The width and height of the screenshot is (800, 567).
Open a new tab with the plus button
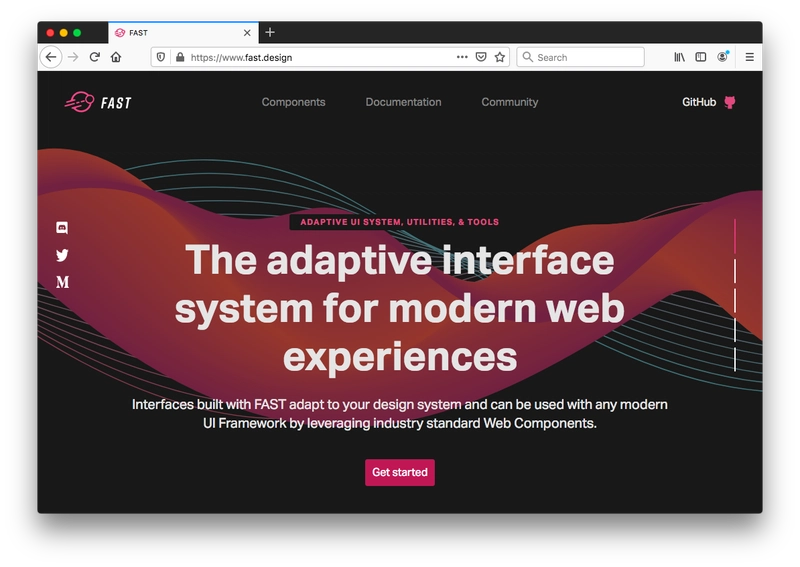[x=270, y=33]
